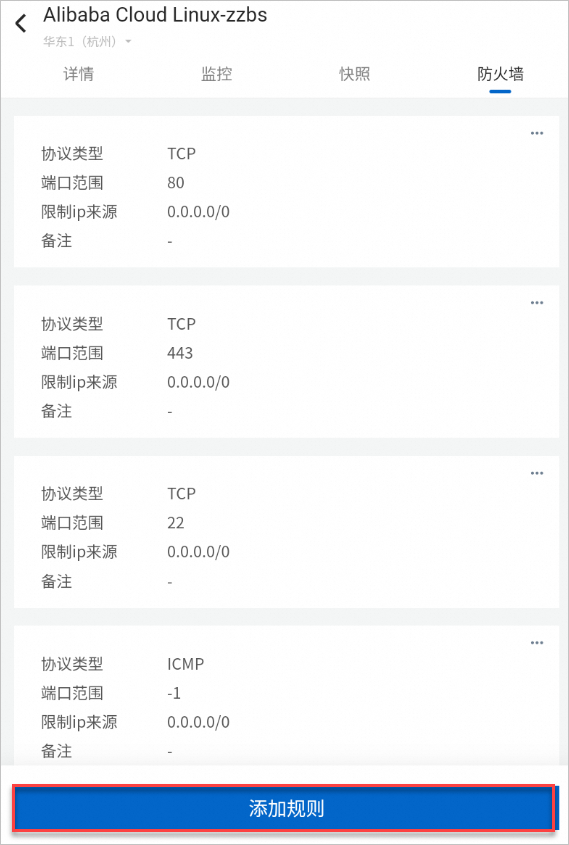This screenshot has height=845, width=569.
Task: Open more options for the port 22 rule
Action: [537, 473]
